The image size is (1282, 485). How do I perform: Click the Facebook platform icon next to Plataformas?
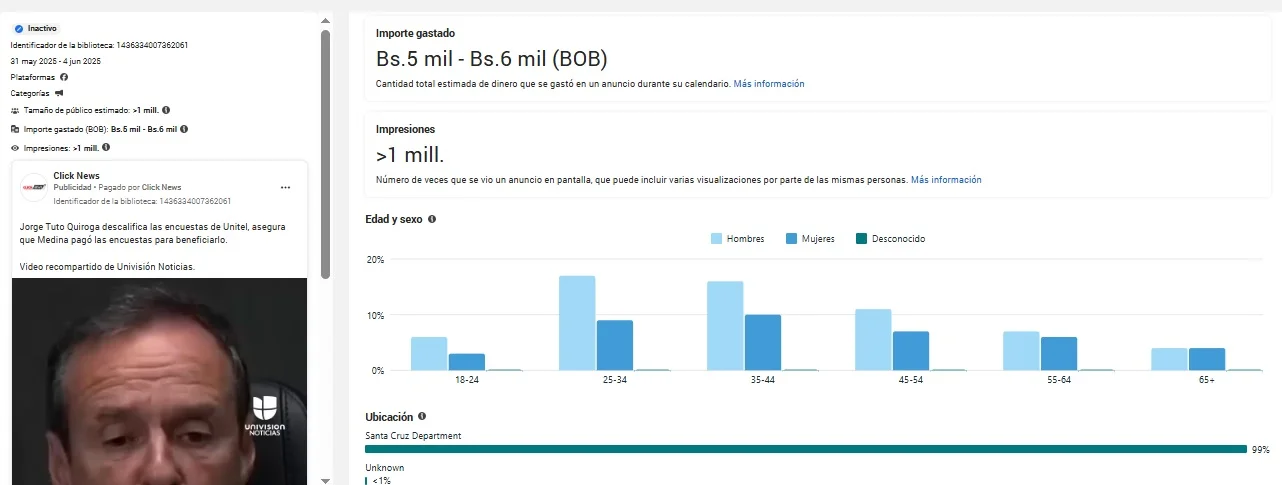click(64, 77)
